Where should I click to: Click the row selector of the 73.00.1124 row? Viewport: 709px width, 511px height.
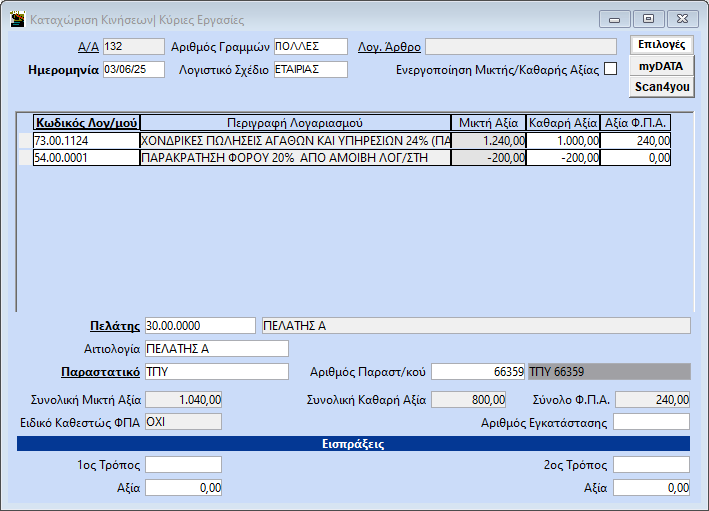tap(26, 141)
